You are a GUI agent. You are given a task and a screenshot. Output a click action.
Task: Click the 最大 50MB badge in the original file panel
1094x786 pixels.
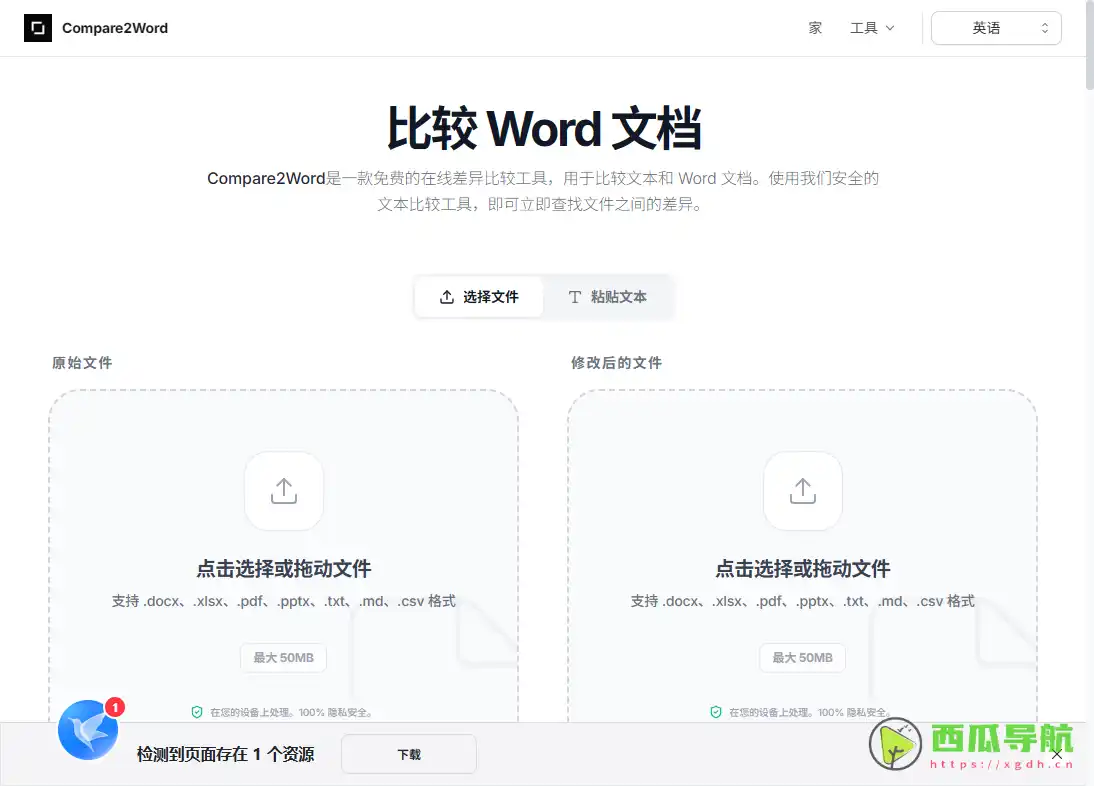[x=283, y=657]
